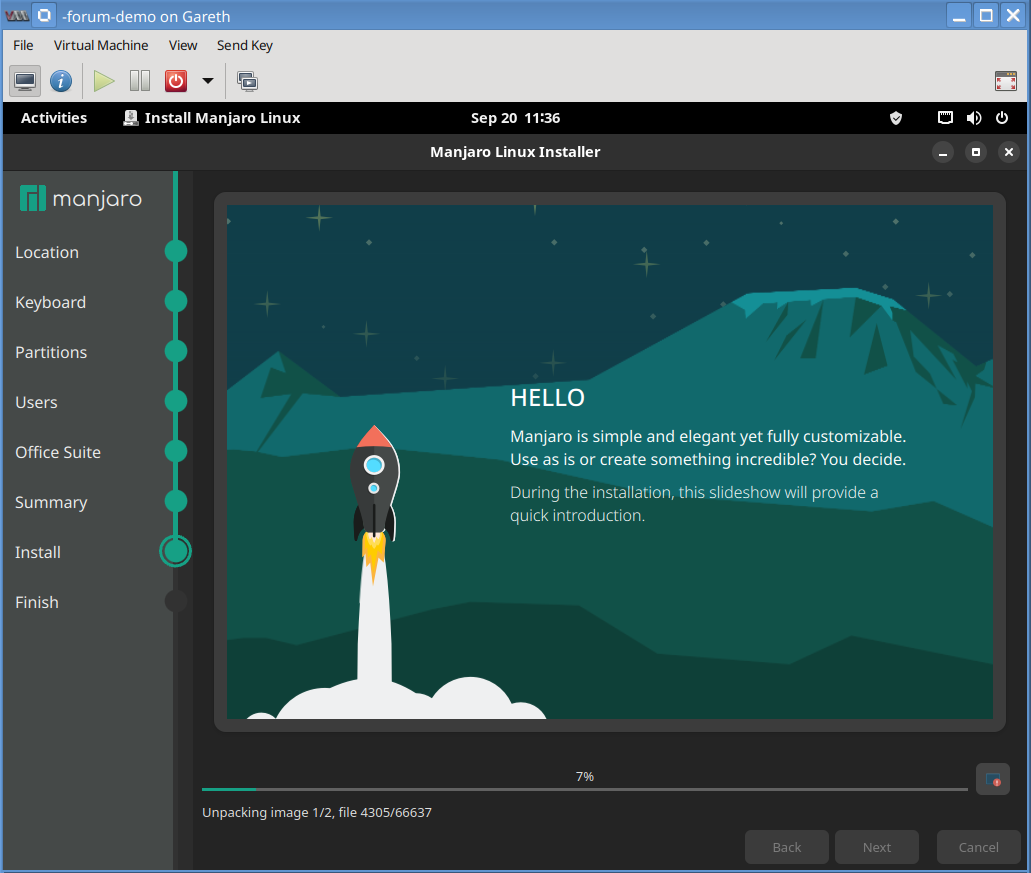Open the Virtual Machine menu
The image size is (1031, 873).
[101, 45]
